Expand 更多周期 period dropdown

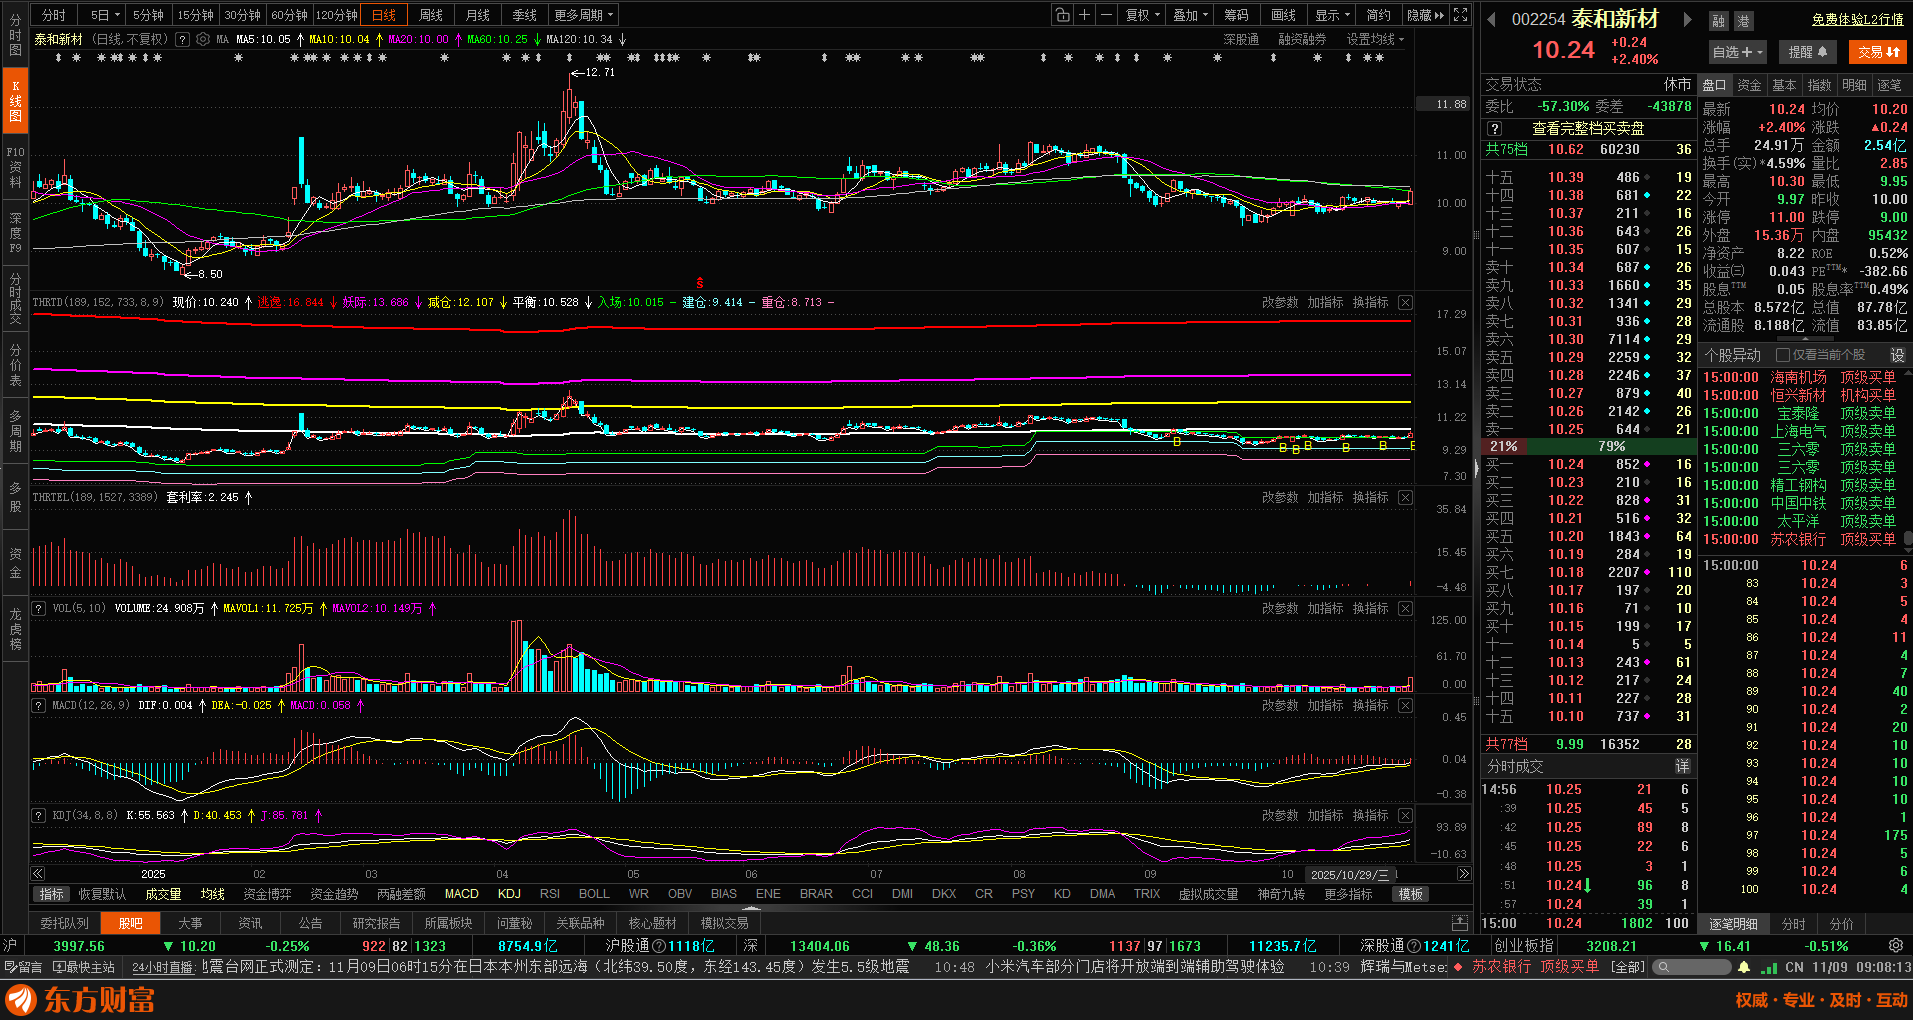(584, 15)
